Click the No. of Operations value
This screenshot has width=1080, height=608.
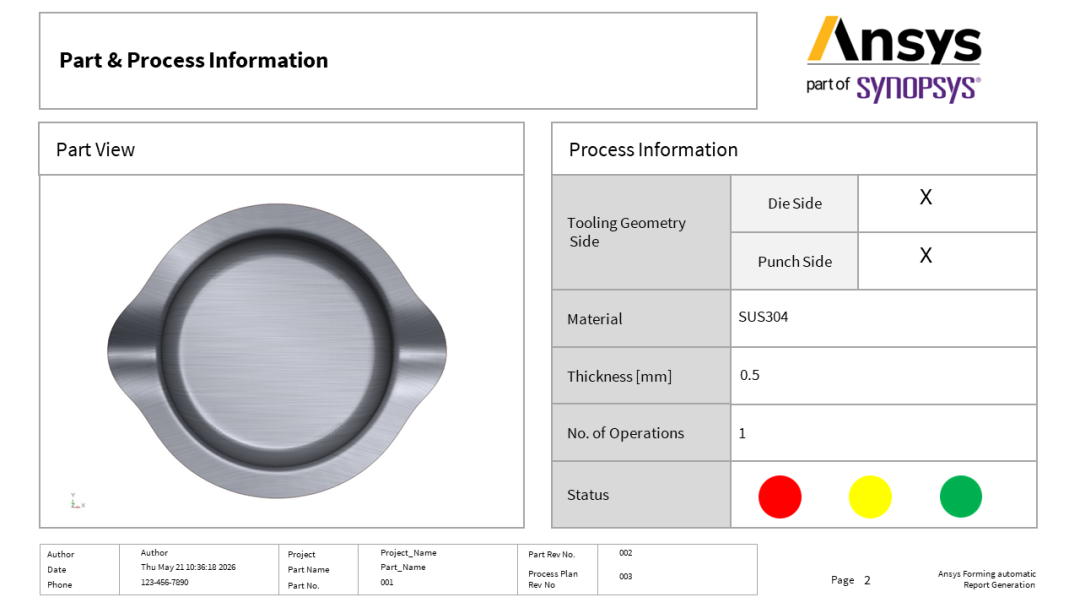(x=742, y=433)
